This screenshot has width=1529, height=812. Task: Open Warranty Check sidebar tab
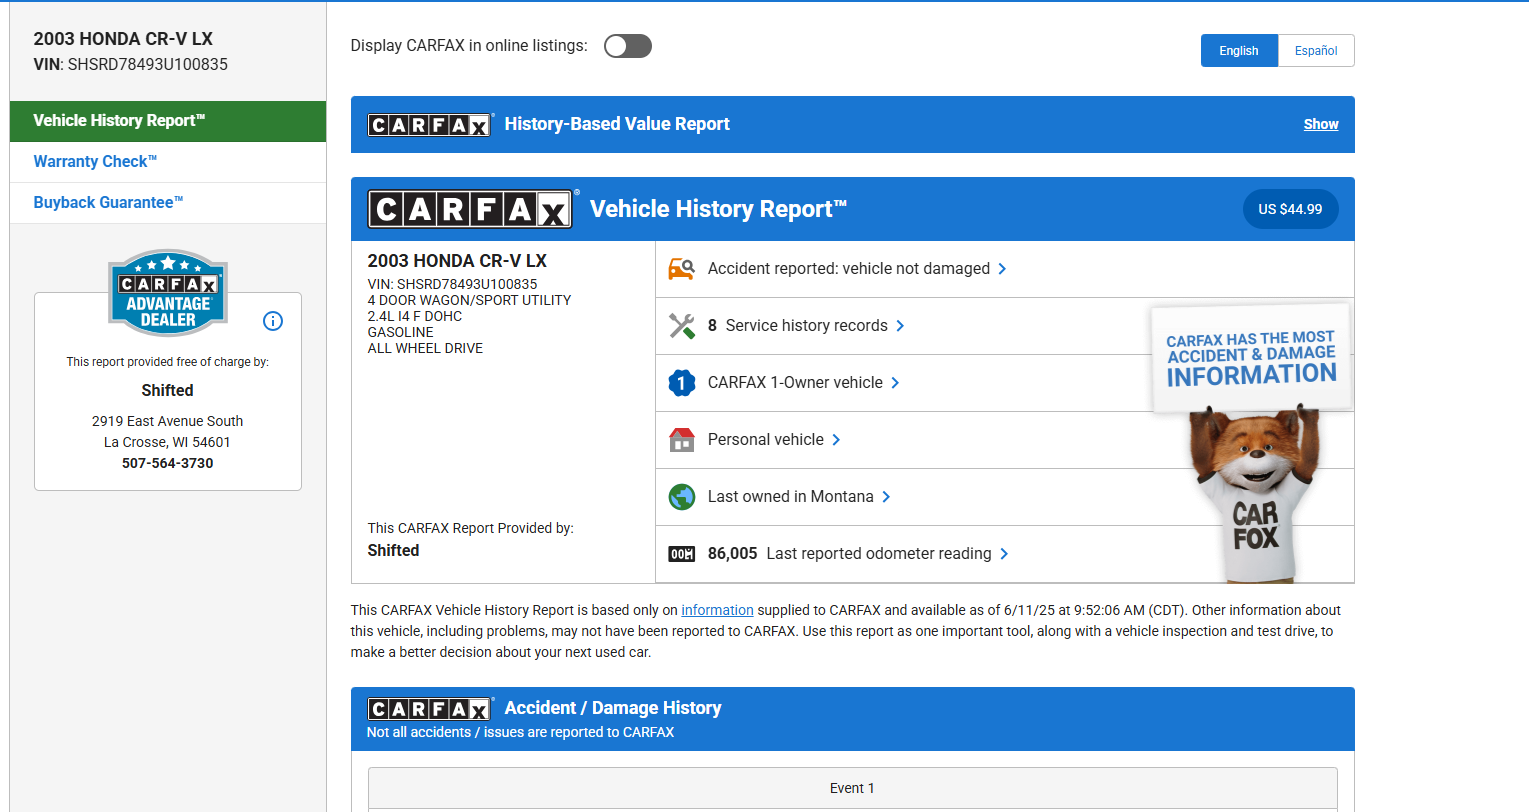pos(168,162)
